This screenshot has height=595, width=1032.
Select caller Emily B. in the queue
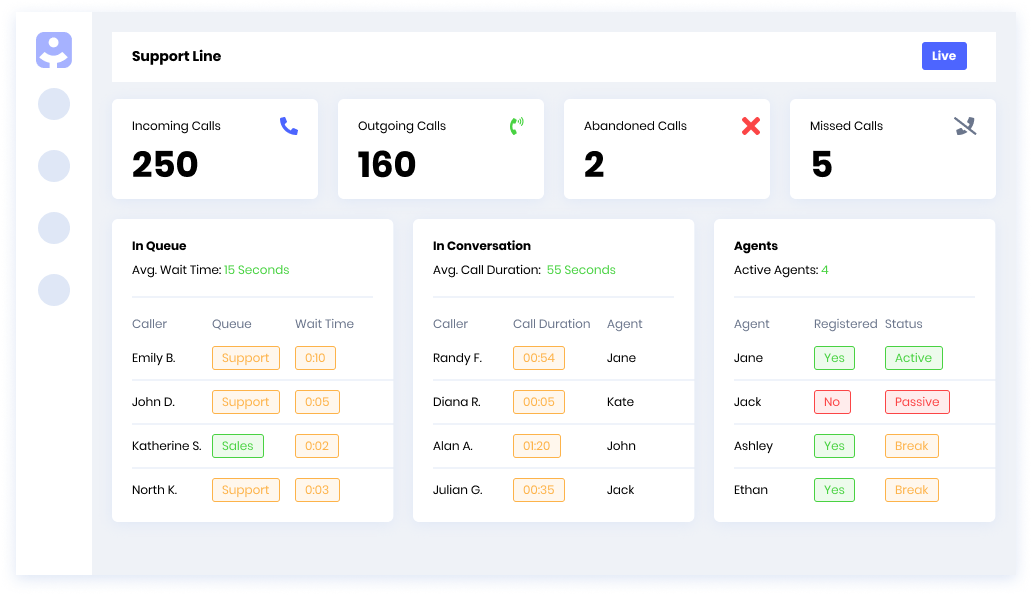coord(154,357)
